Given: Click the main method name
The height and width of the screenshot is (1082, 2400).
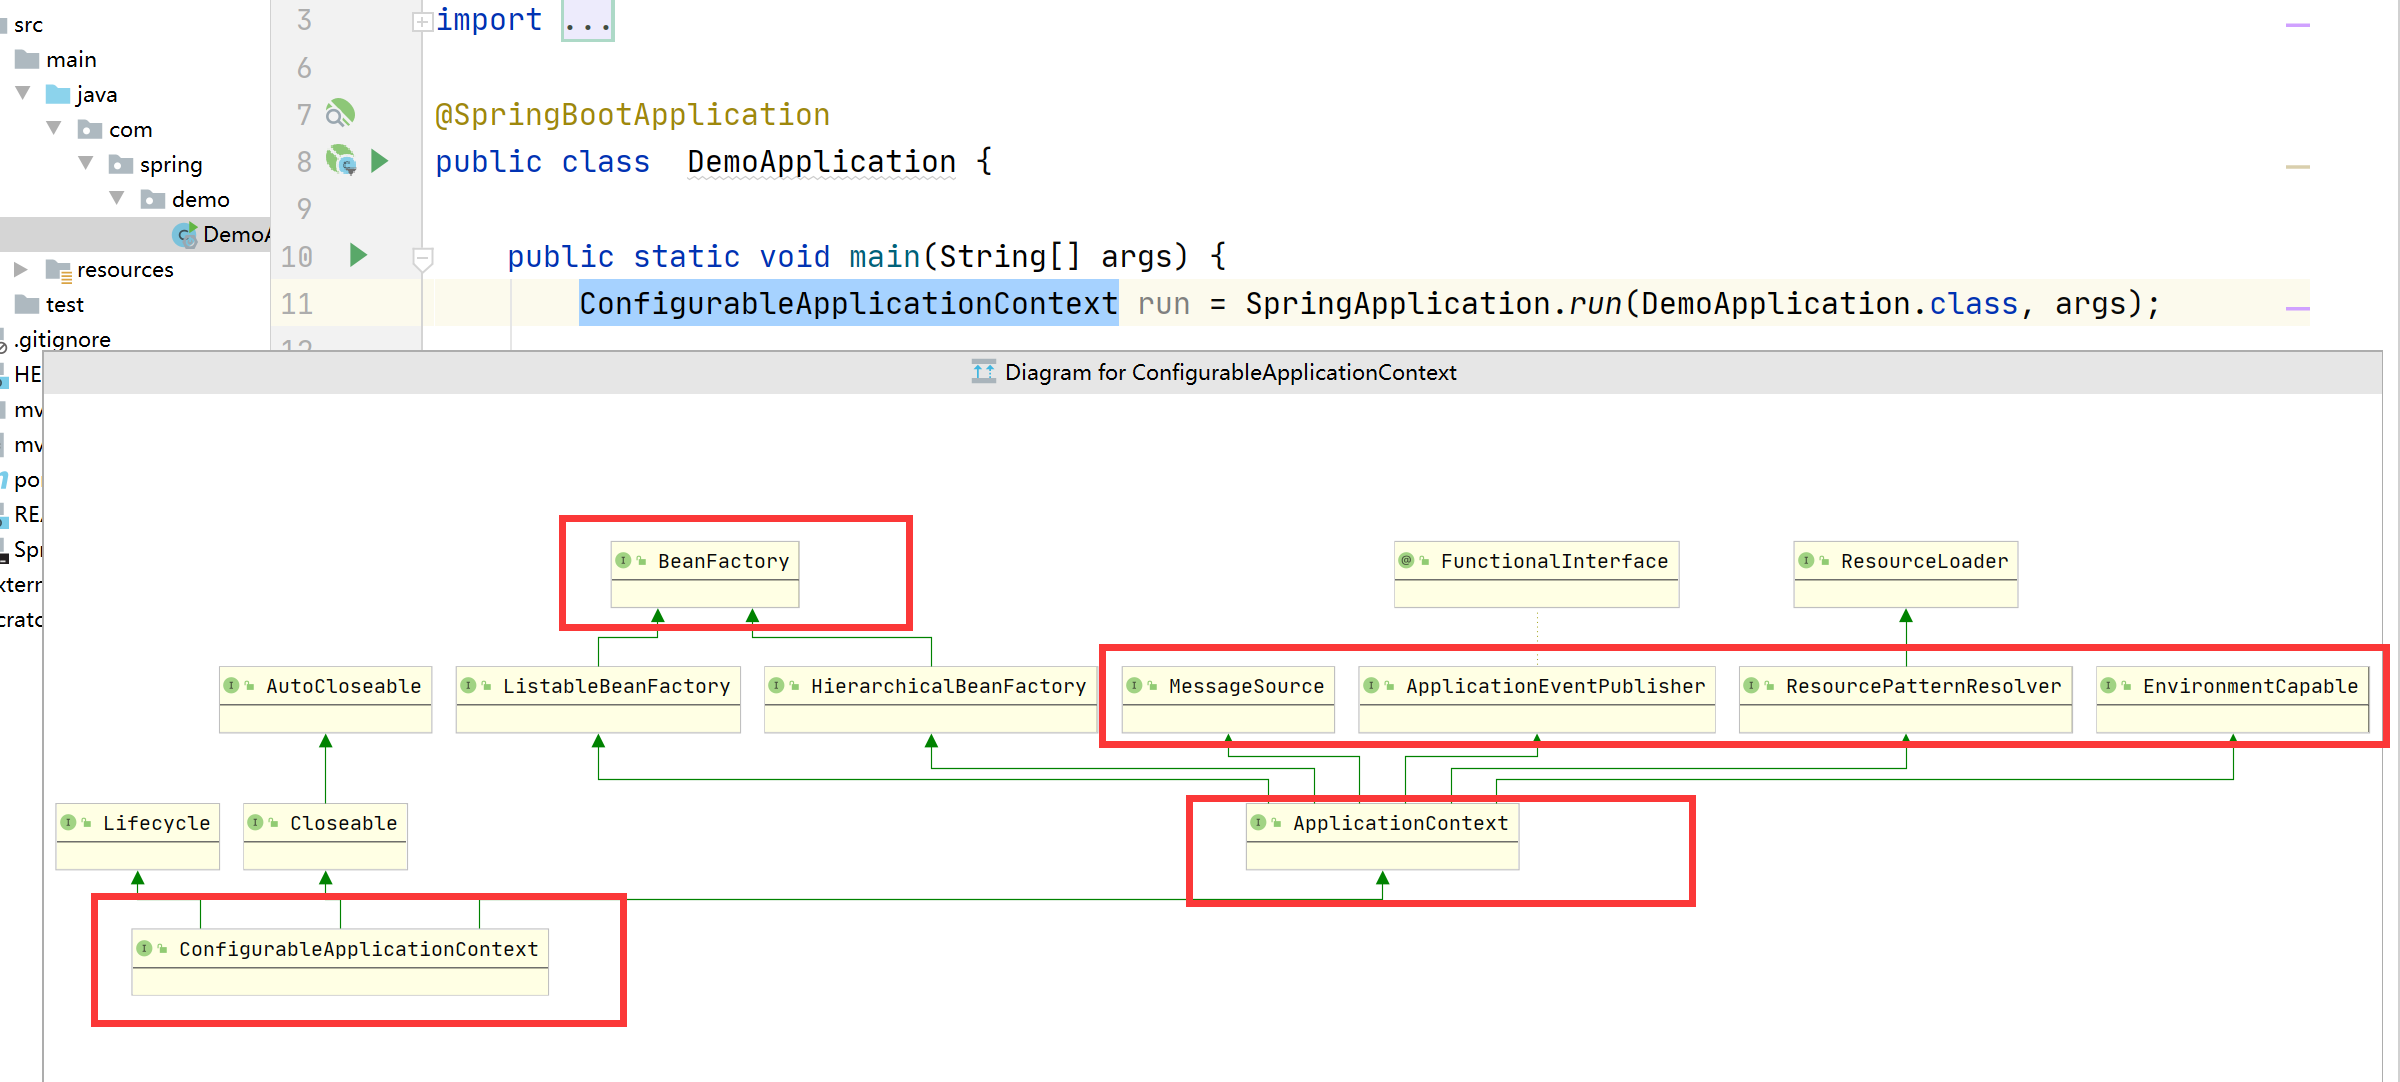Looking at the screenshot, I should coord(884,256).
